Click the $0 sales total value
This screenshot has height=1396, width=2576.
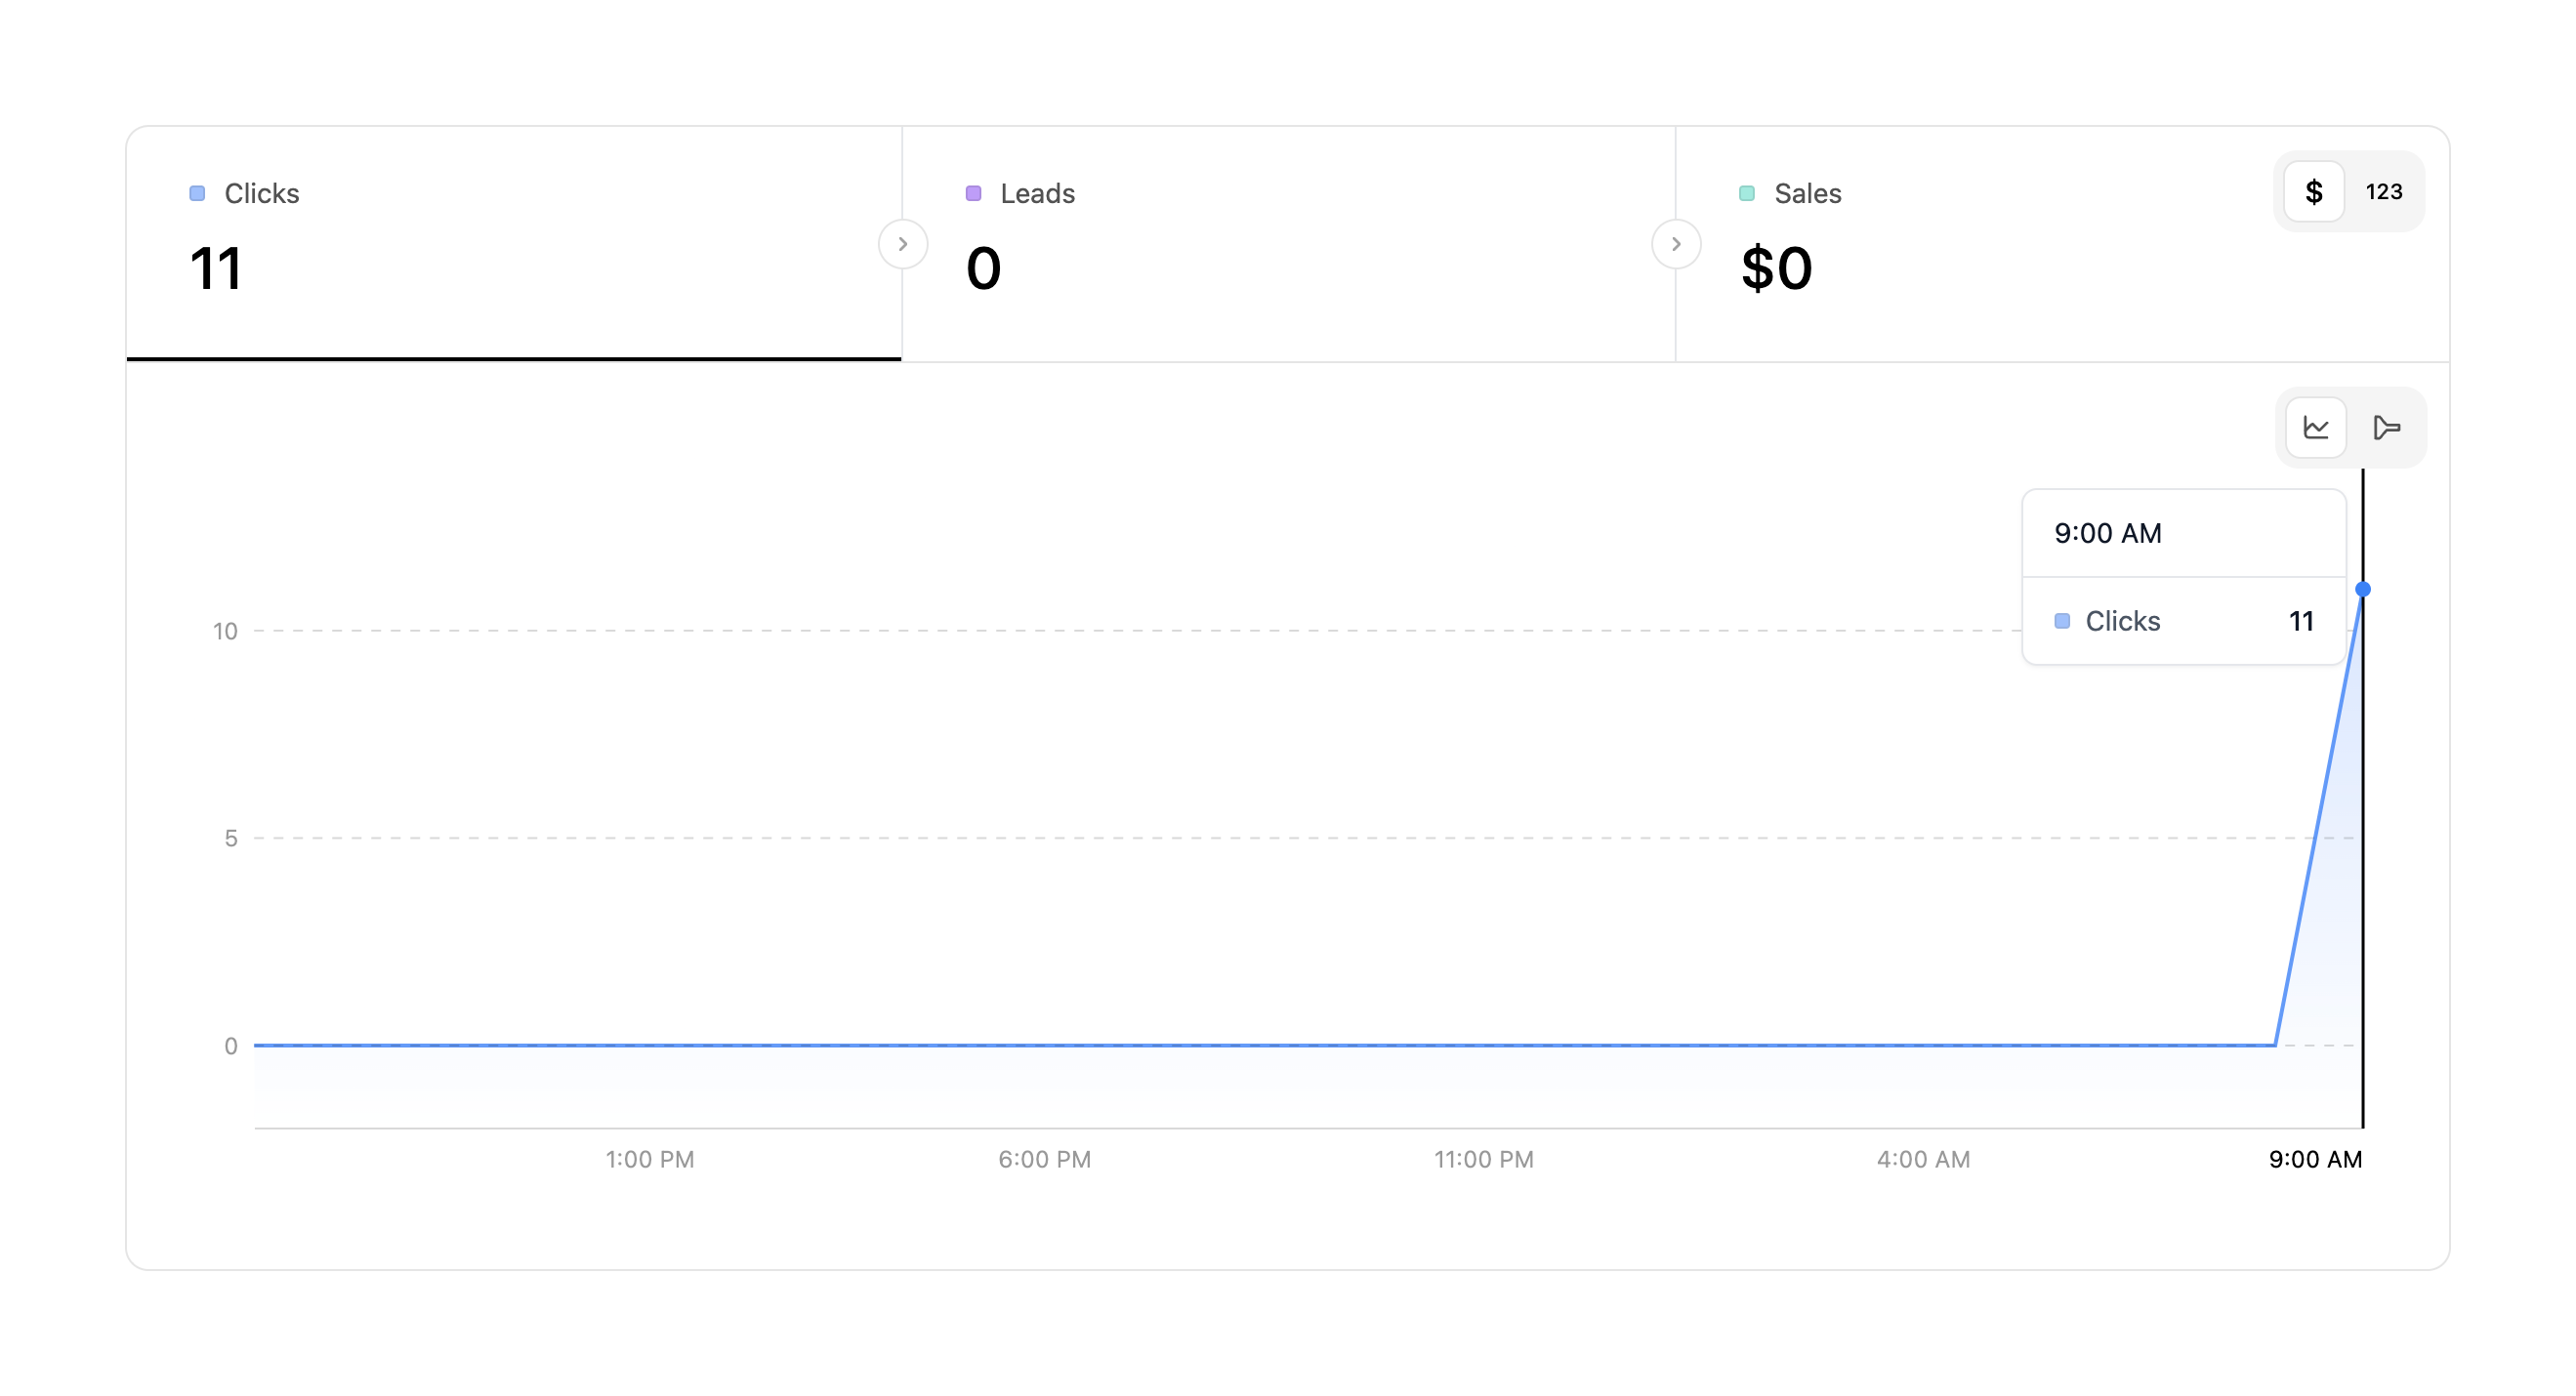1776,268
